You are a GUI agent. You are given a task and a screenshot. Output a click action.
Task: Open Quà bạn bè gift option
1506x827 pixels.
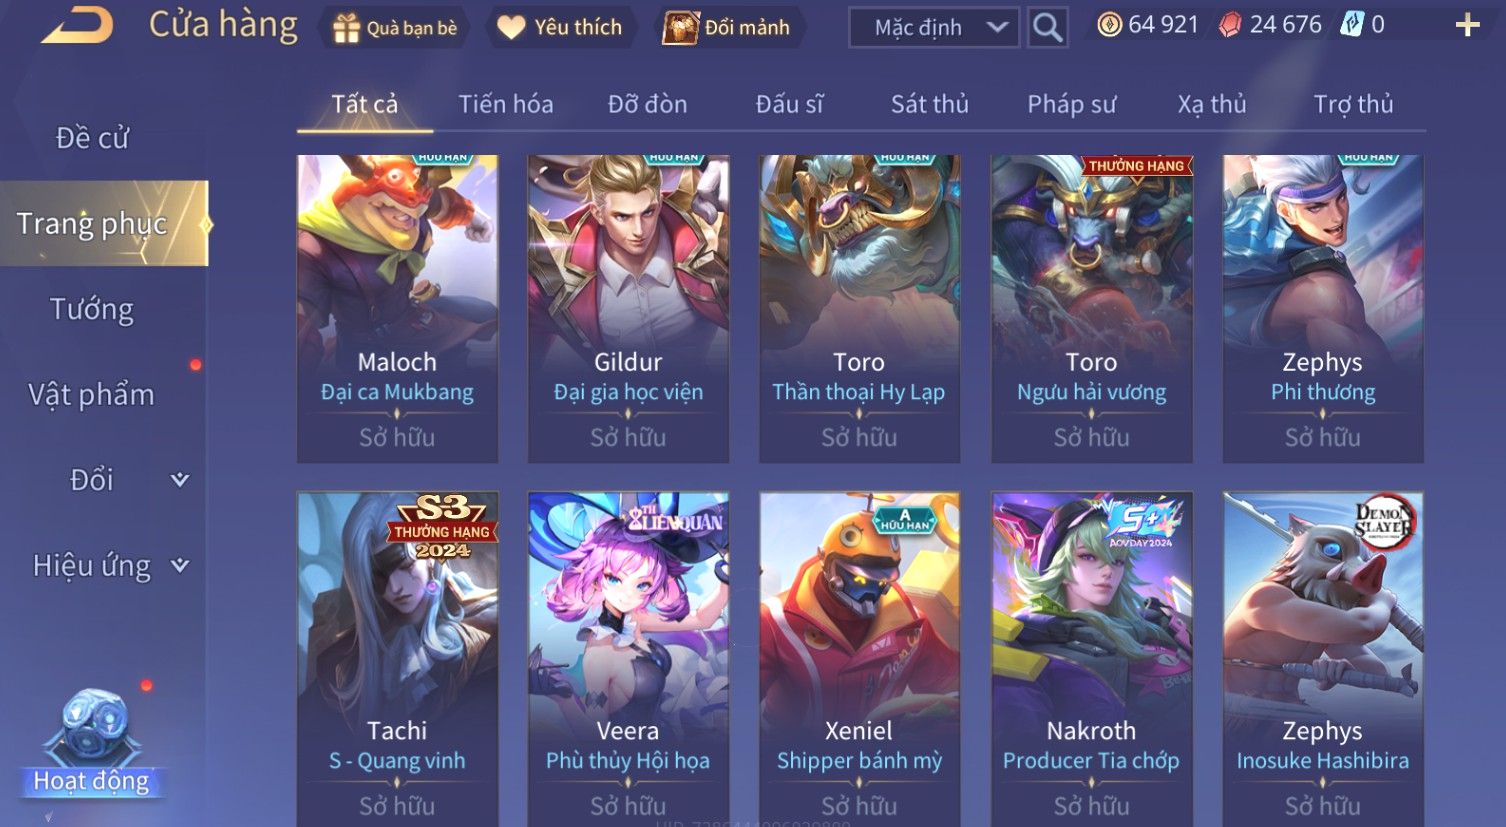pyautogui.click(x=395, y=28)
